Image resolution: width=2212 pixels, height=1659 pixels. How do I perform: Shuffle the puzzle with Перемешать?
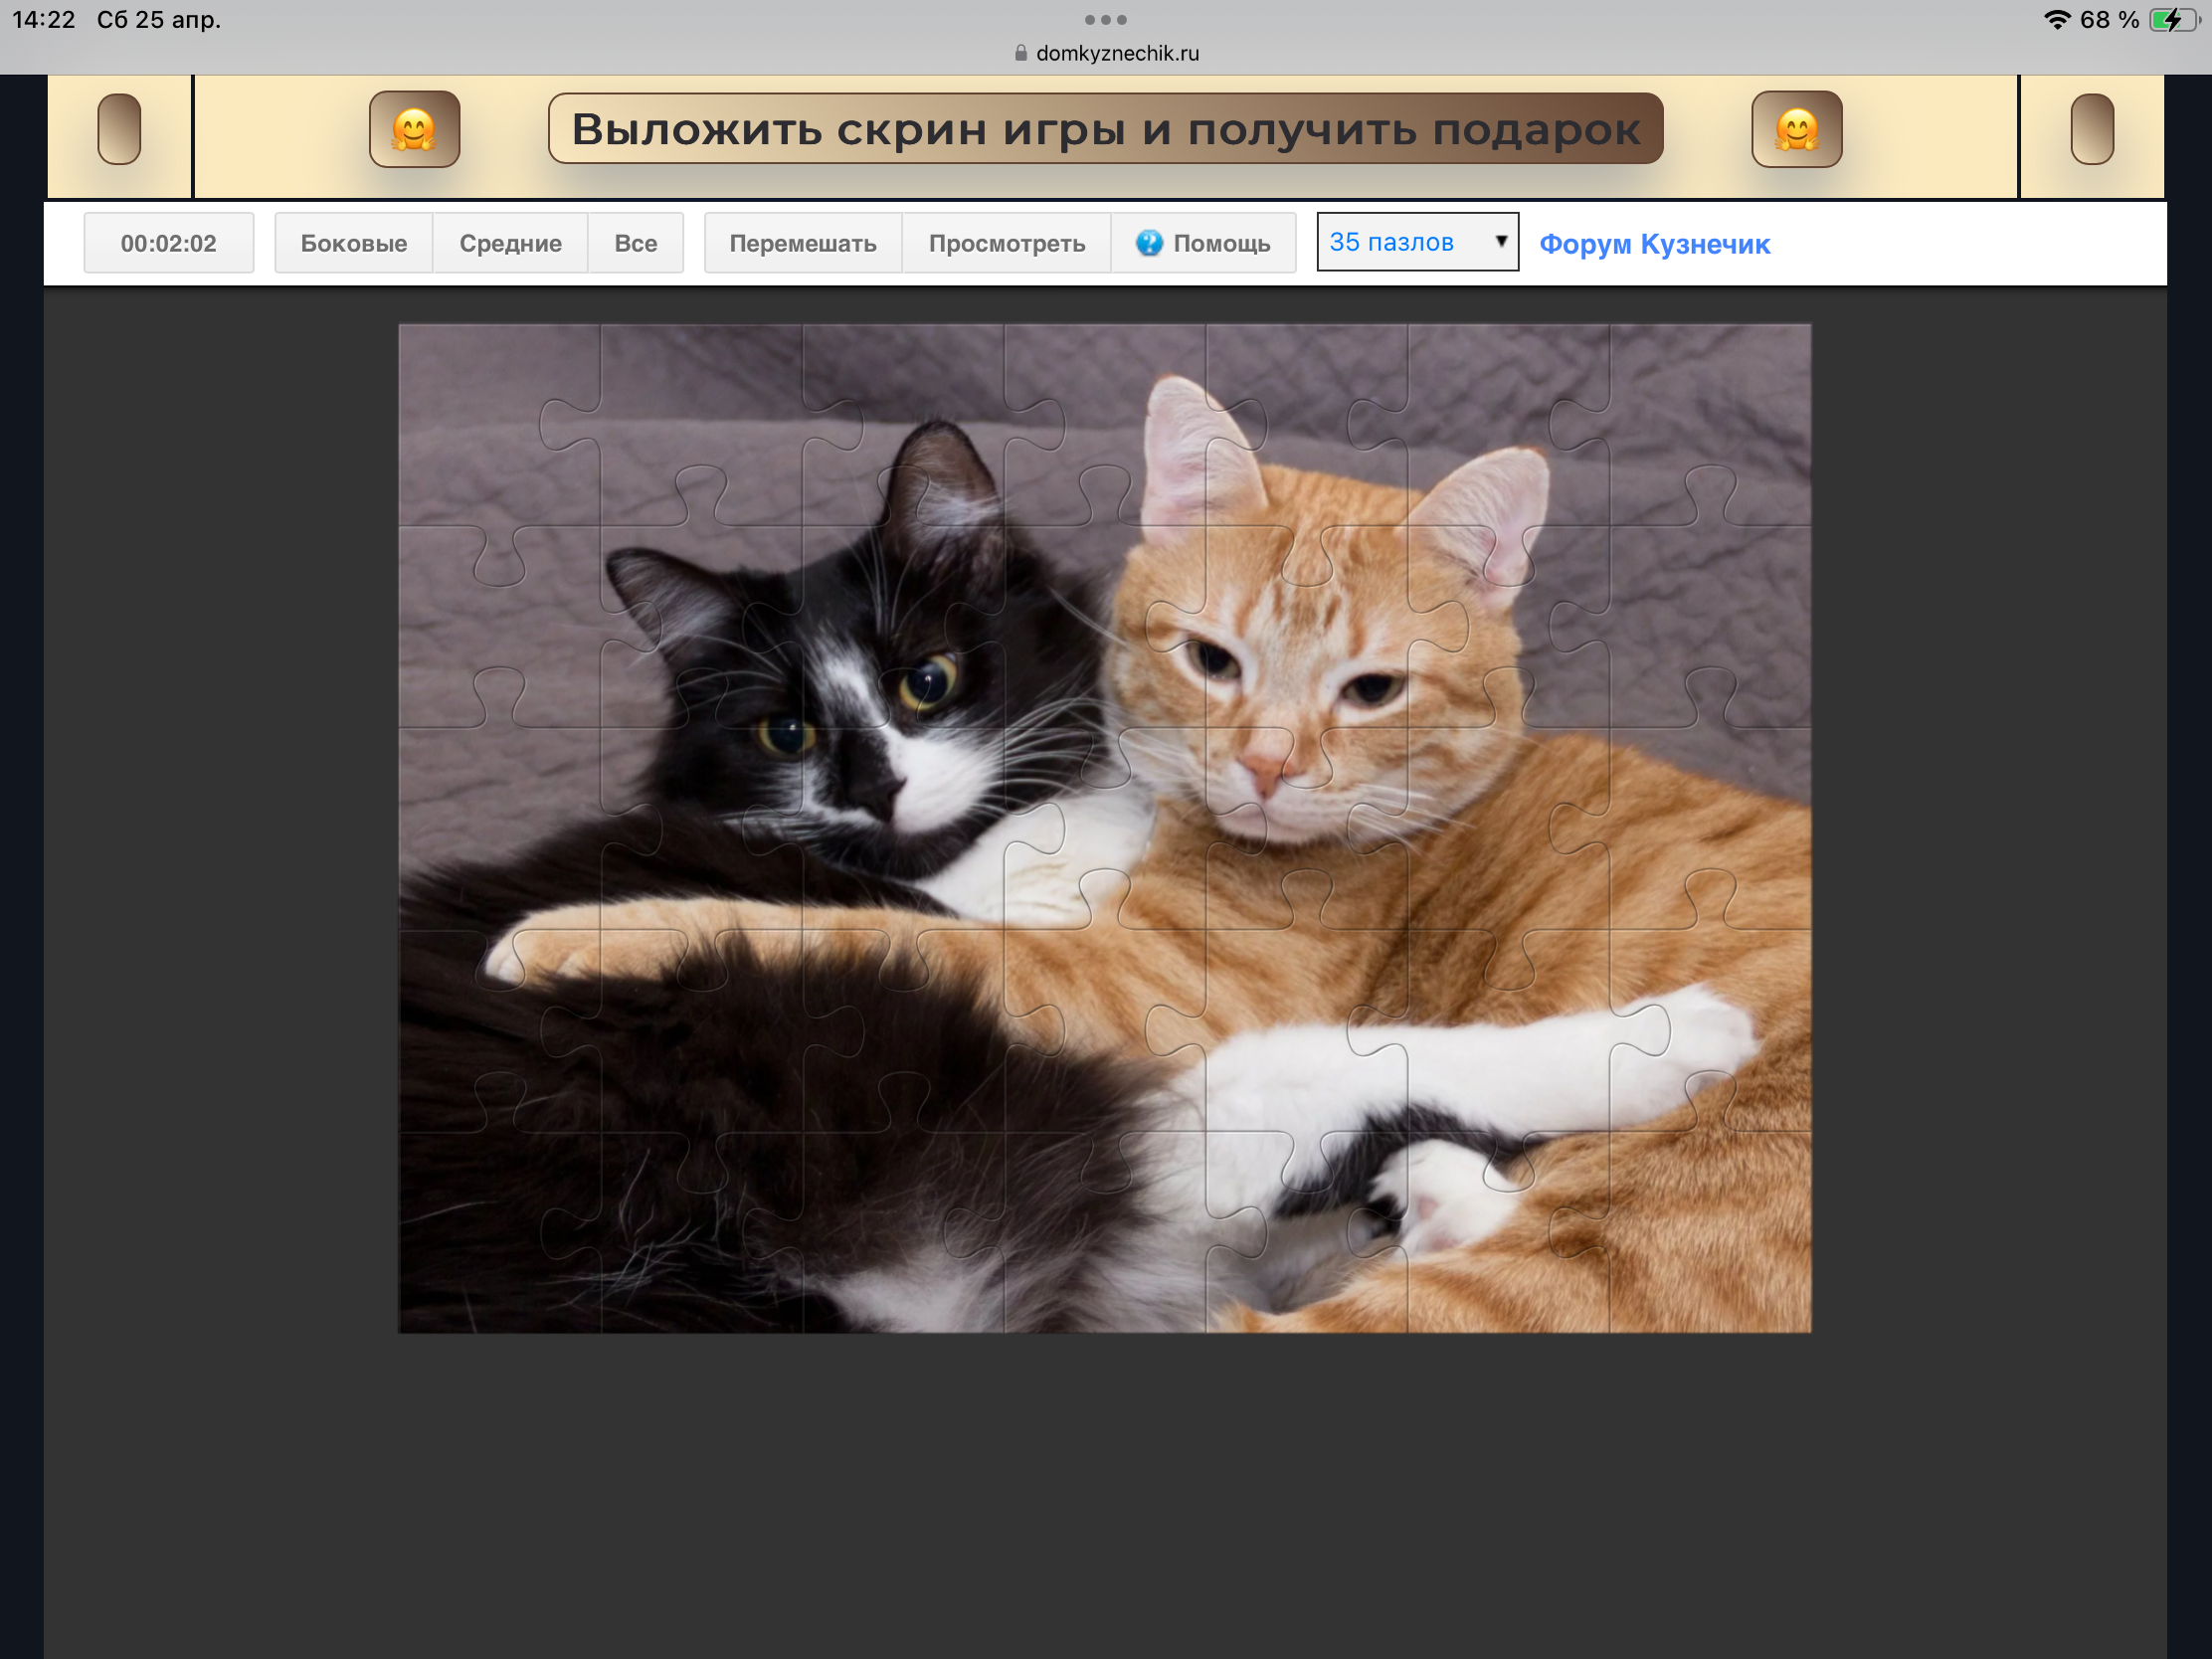802,243
